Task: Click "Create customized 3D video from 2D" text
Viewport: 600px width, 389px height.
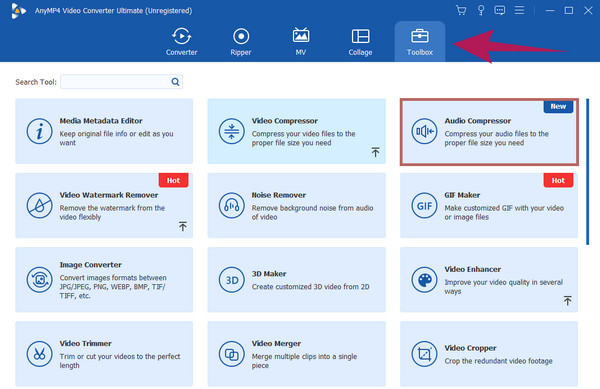Action: point(310,286)
